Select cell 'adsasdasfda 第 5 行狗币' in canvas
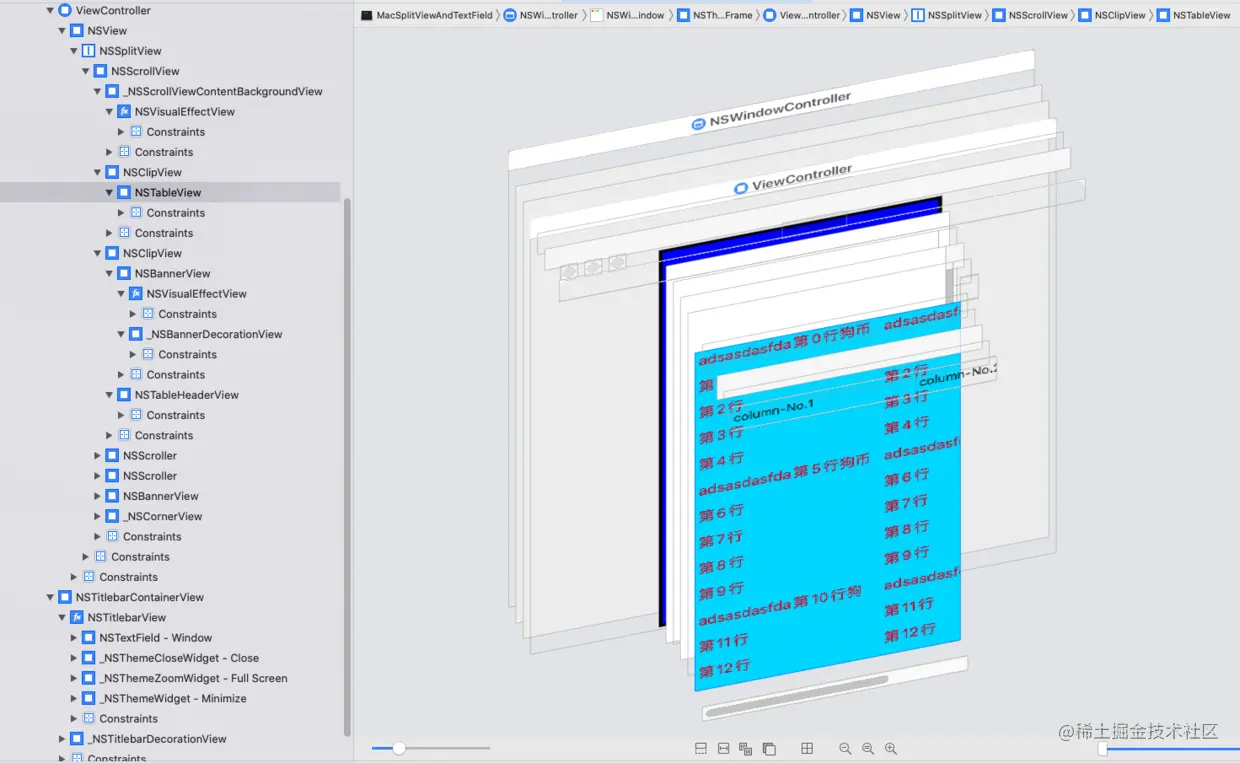 tap(784, 473)
